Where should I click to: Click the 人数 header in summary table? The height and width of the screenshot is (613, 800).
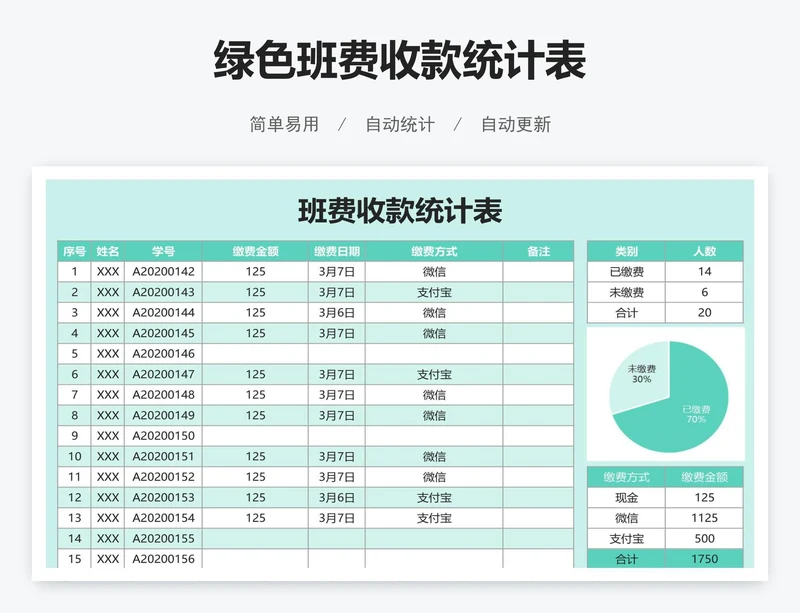point(705,251)
